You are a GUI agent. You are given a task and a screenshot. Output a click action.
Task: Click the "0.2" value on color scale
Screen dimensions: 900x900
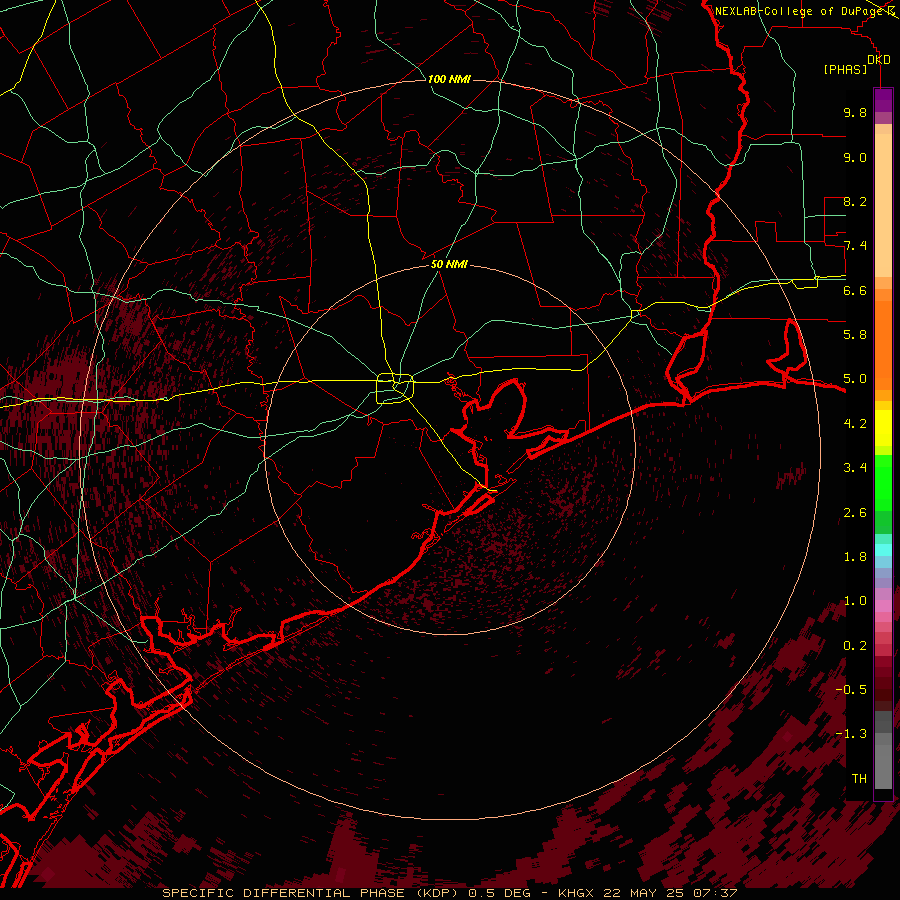[x=855, y=646]
